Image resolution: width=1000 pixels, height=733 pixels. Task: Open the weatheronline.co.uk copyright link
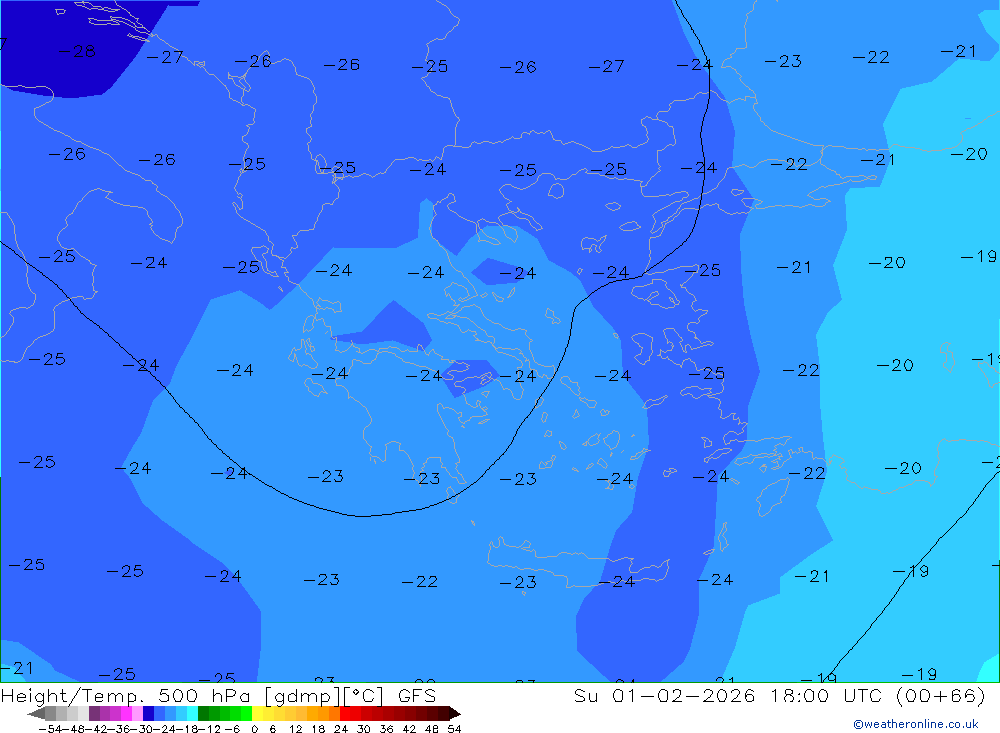pyautogui.click(x=916, y=724)
